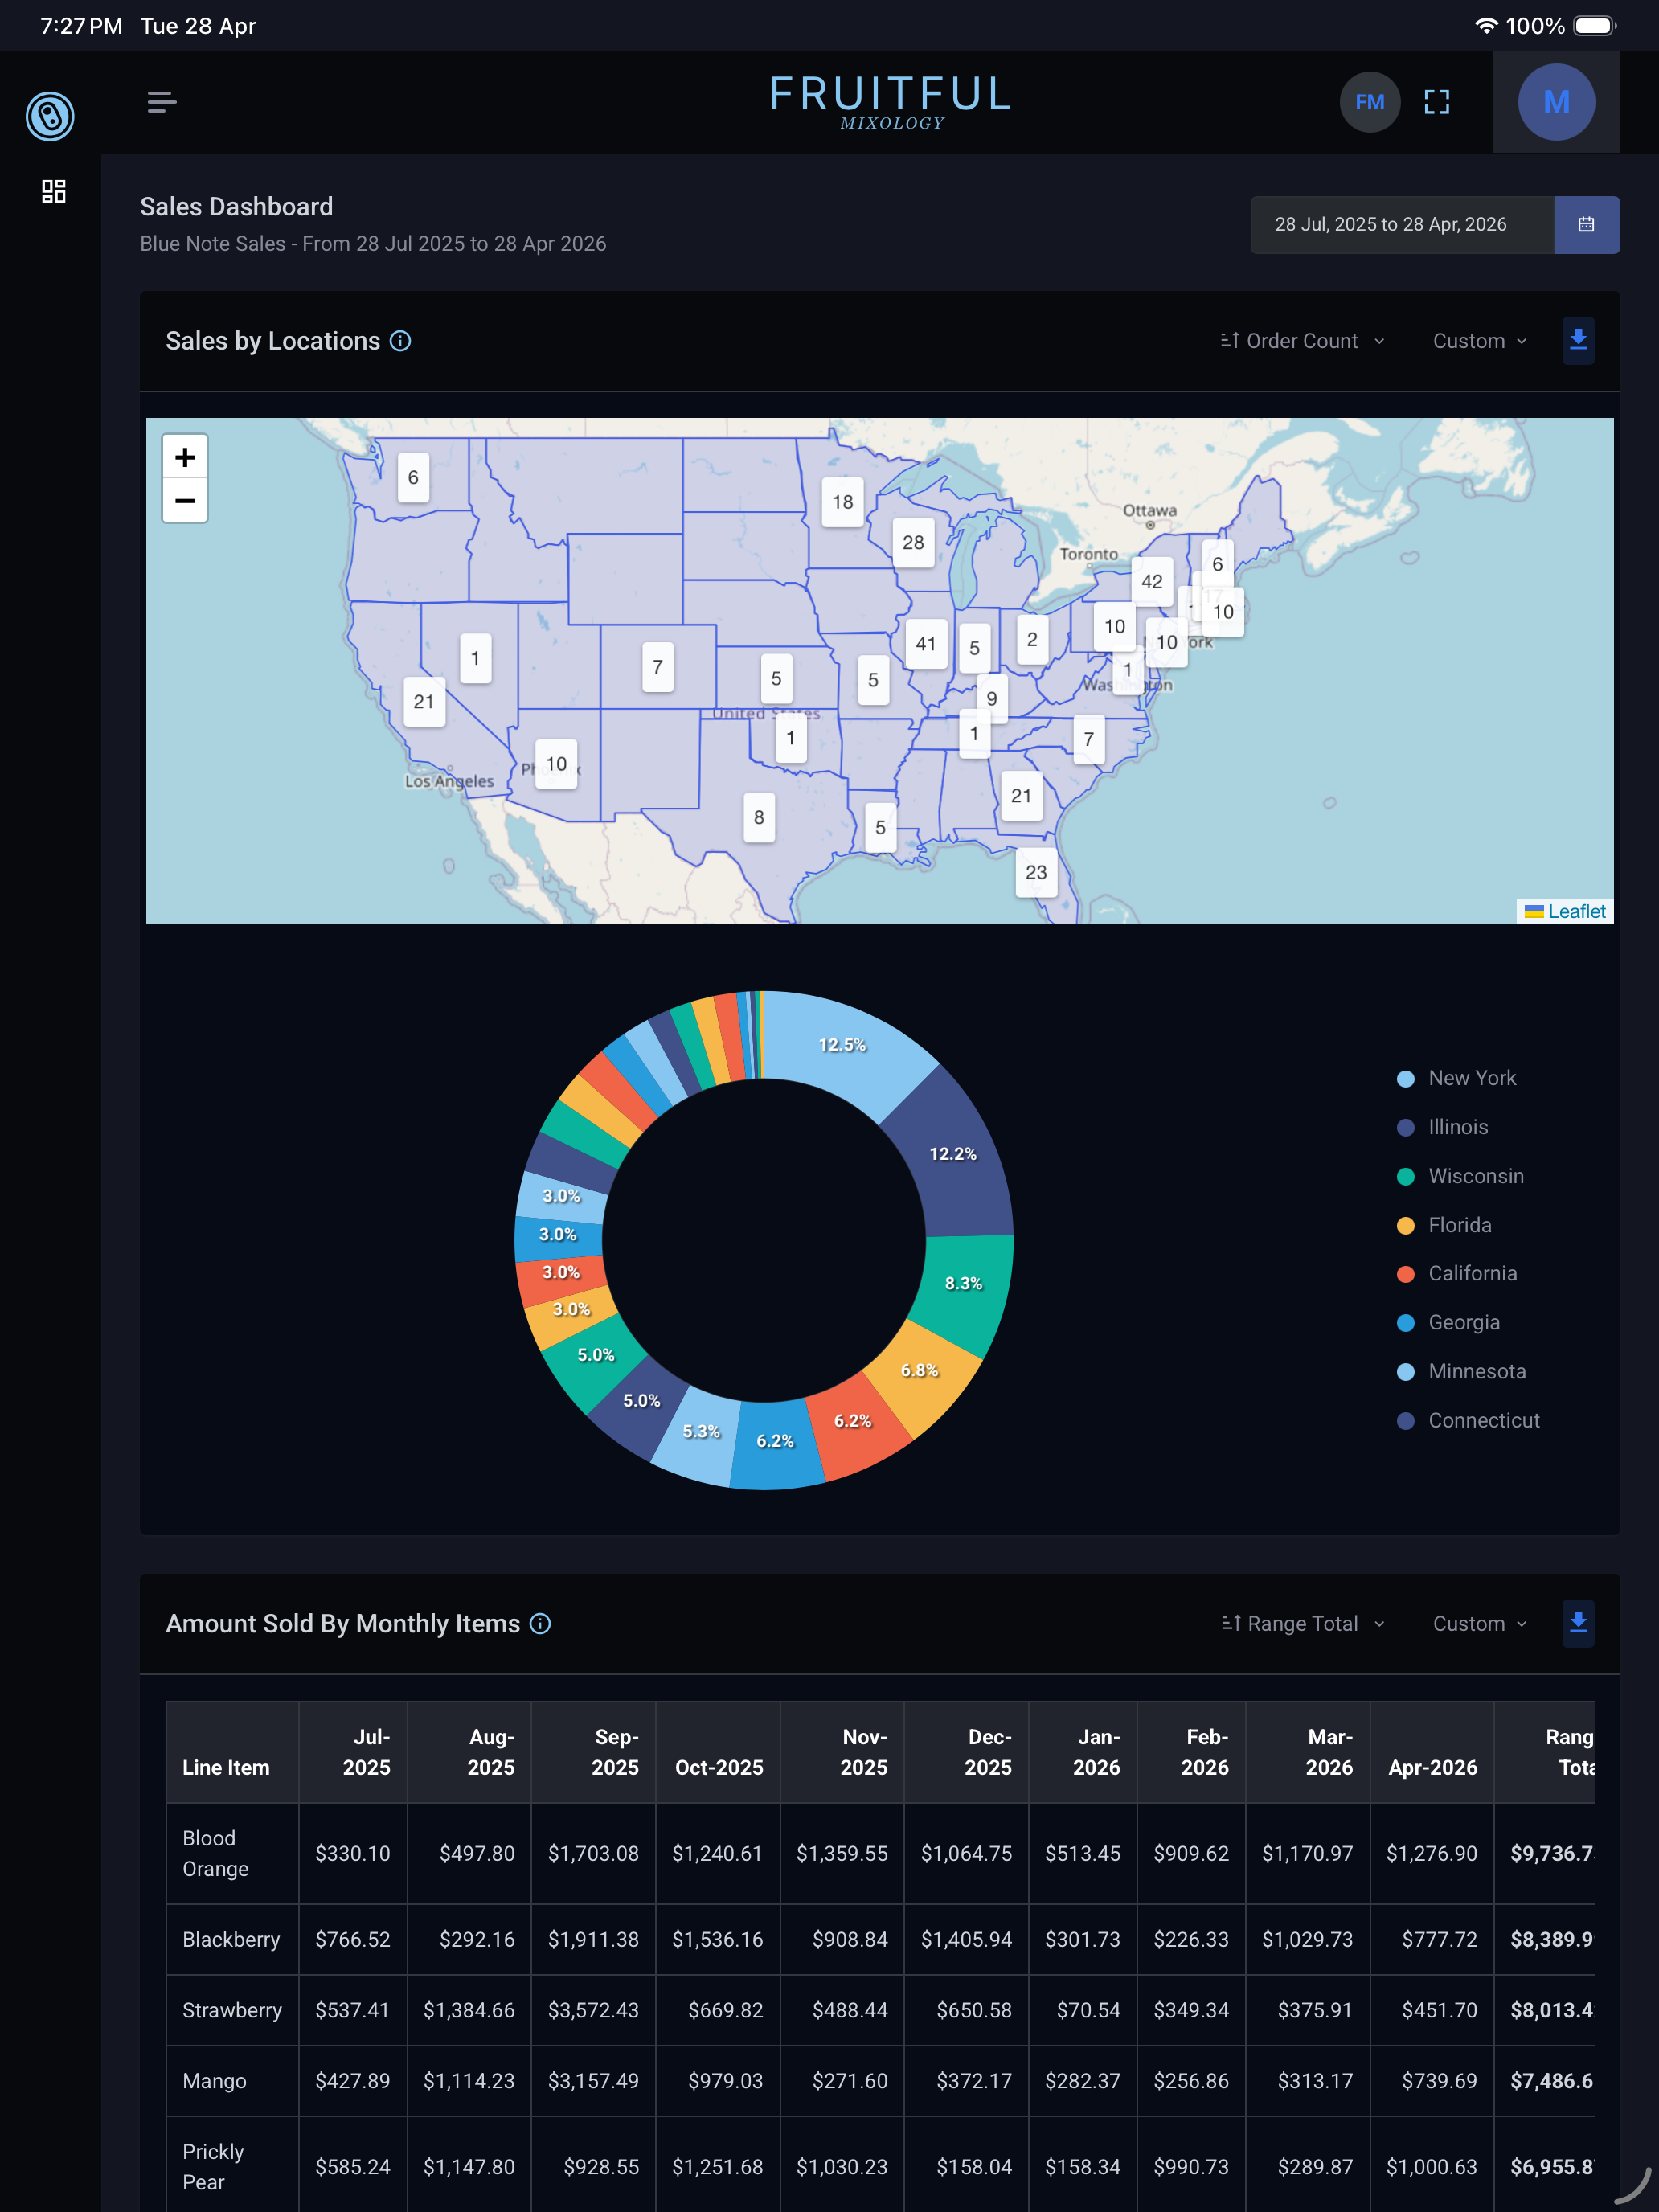
Task: Tap the Wi-Fi status icon
Action: pyautogui.click(x=1486, y=26)
